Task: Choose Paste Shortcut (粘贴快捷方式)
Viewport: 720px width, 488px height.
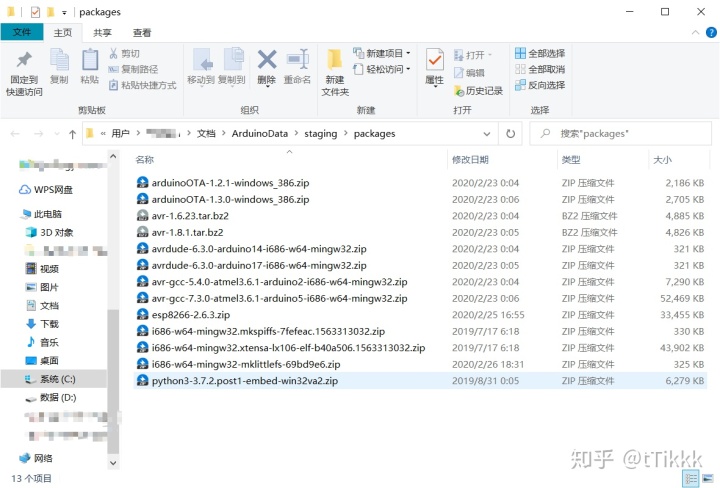Action: pyautogui.click(x=143, y=85)
